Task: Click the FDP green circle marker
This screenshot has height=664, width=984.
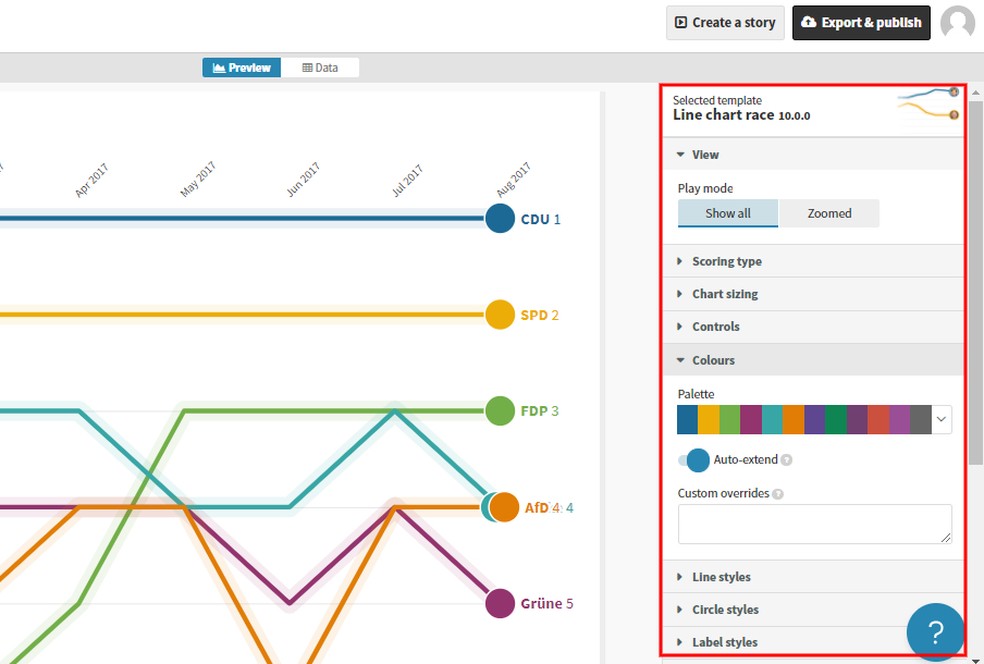Action: 500,411
